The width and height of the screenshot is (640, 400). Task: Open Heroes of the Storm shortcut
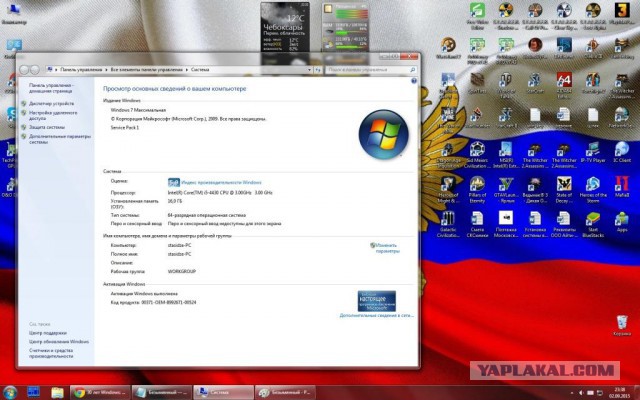[593, 190]
